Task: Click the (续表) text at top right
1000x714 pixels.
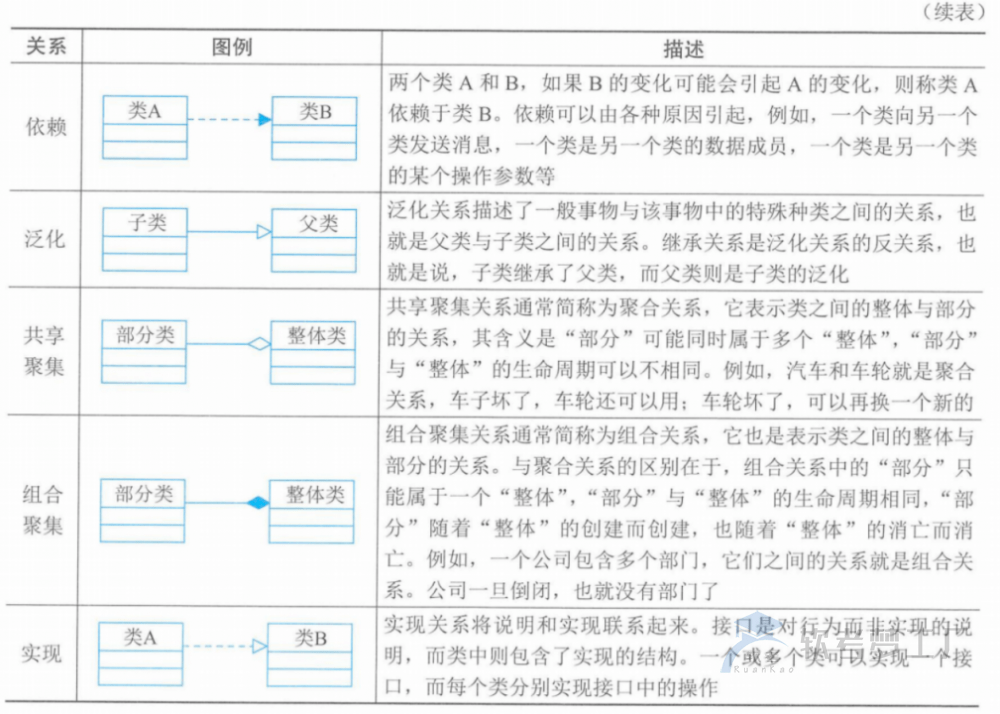Action: [x=954, y=12]
